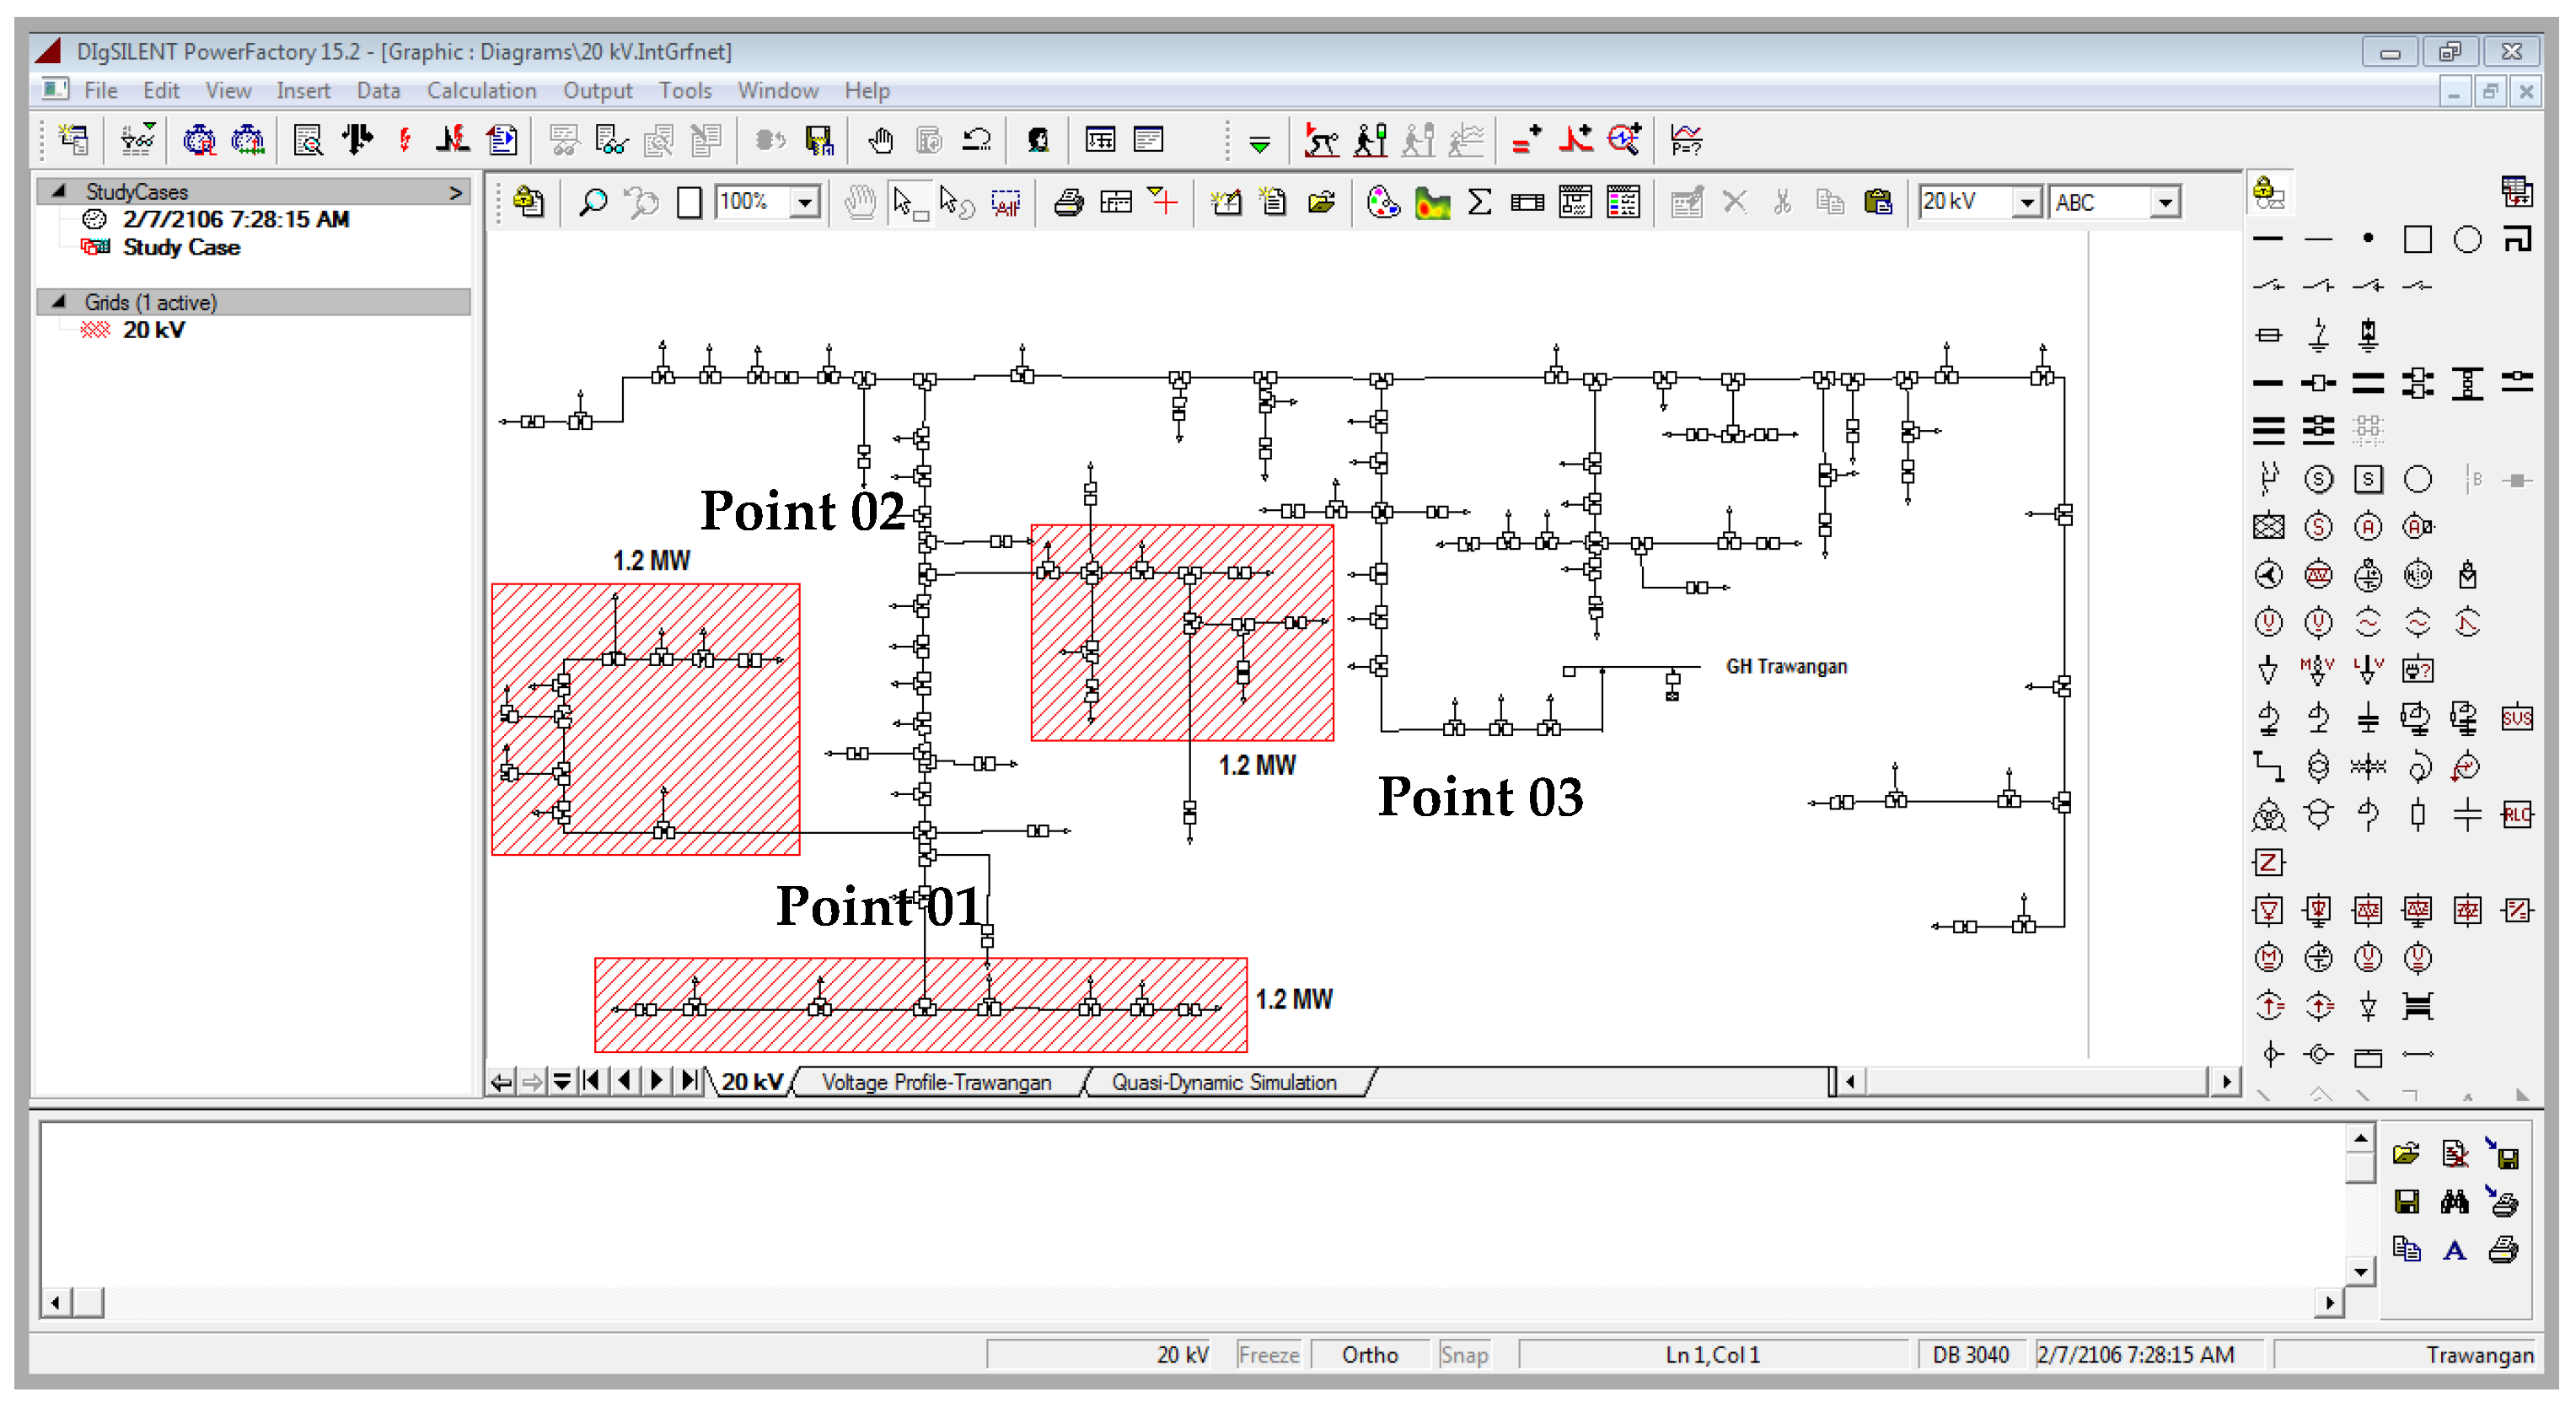The width and height of the screenshot is (2576, 1408).
Task: Toggle the Freeze mode in status bar
Action: click(x=1268, y=1355)
